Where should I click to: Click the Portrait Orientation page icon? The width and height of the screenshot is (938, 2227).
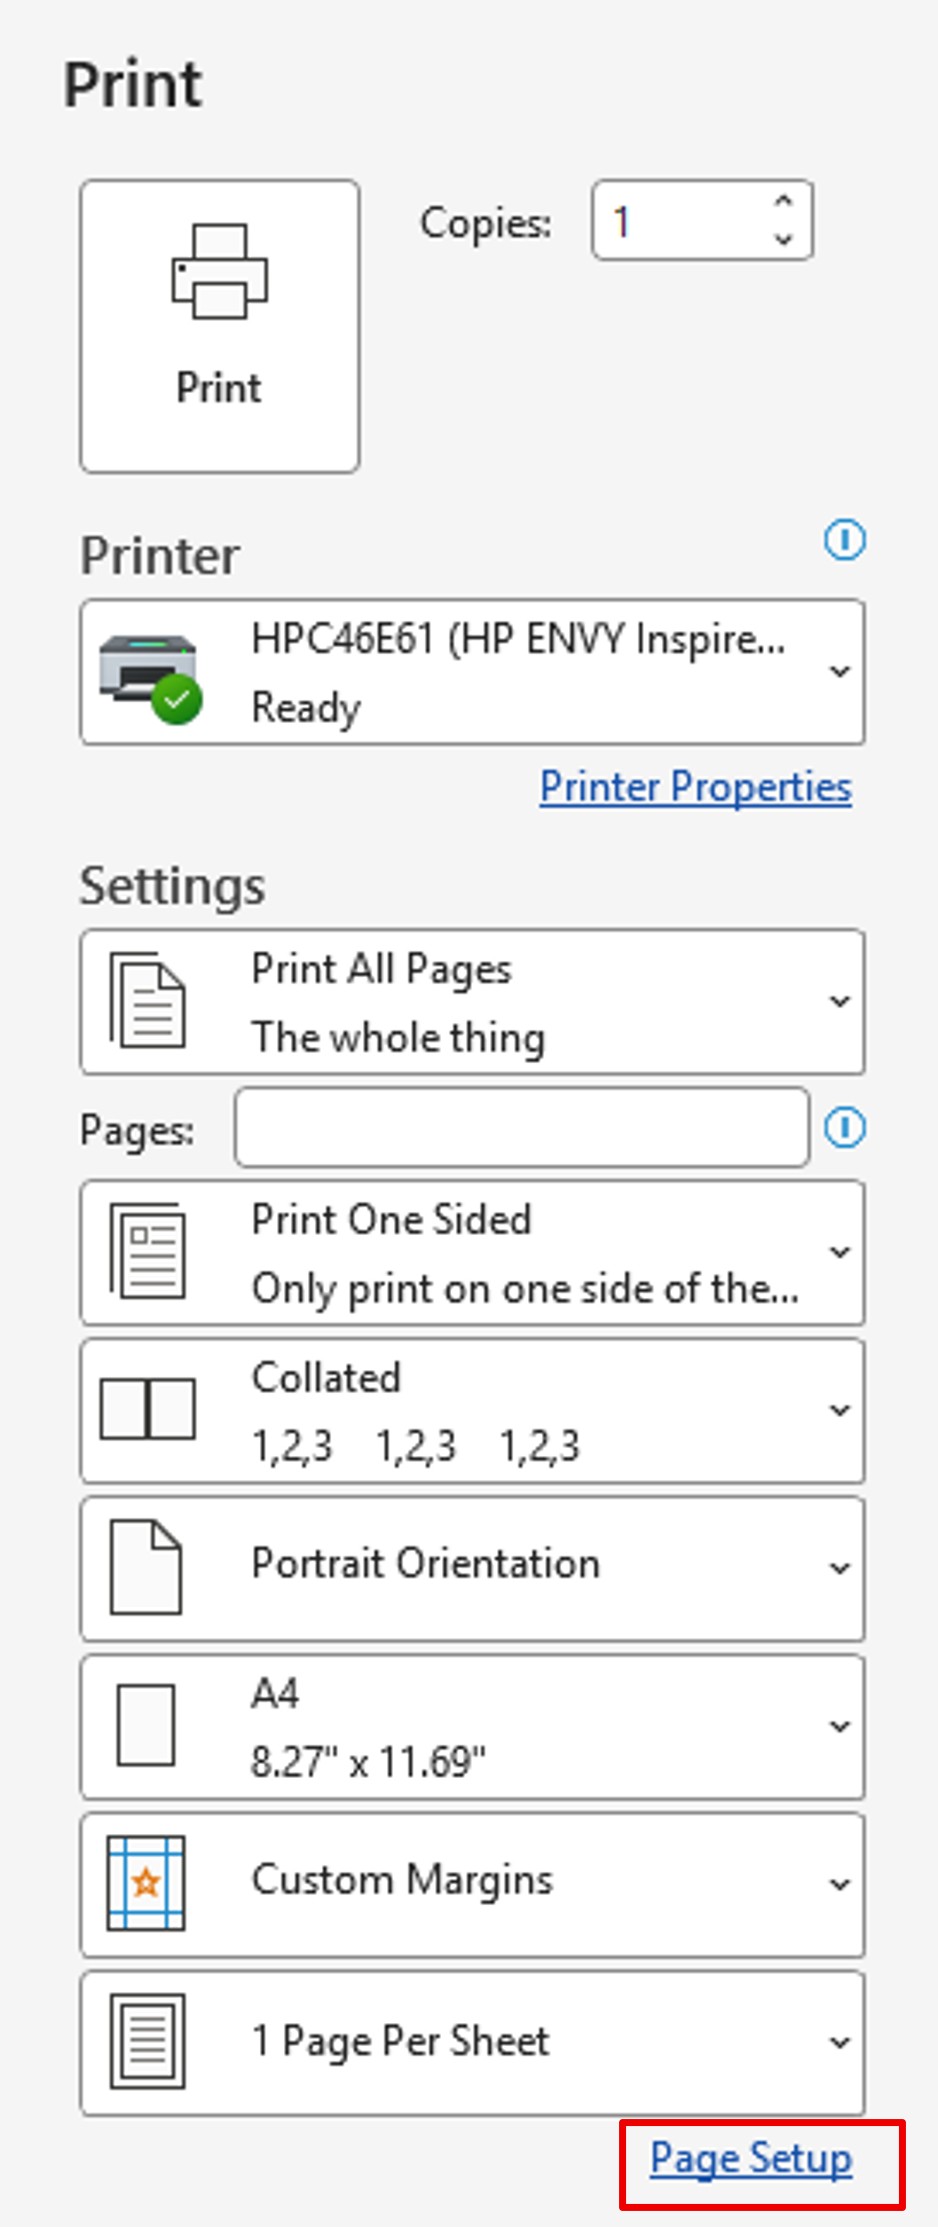[x=146, y=1567]
